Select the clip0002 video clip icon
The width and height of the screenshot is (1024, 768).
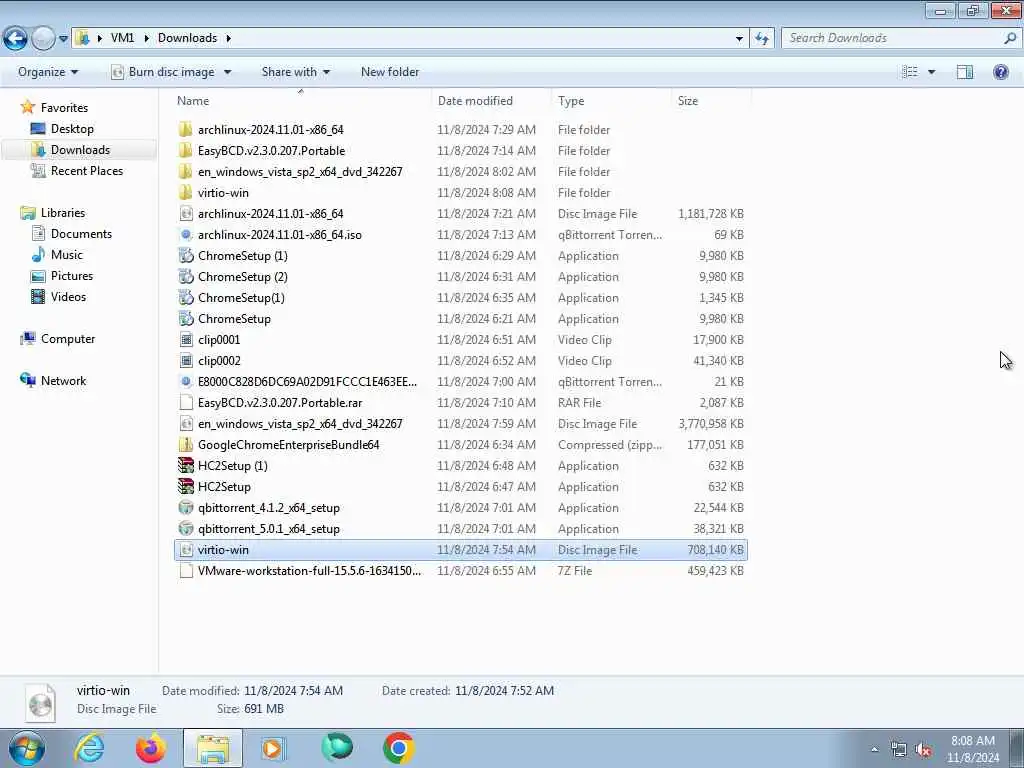tap(186, 360)
